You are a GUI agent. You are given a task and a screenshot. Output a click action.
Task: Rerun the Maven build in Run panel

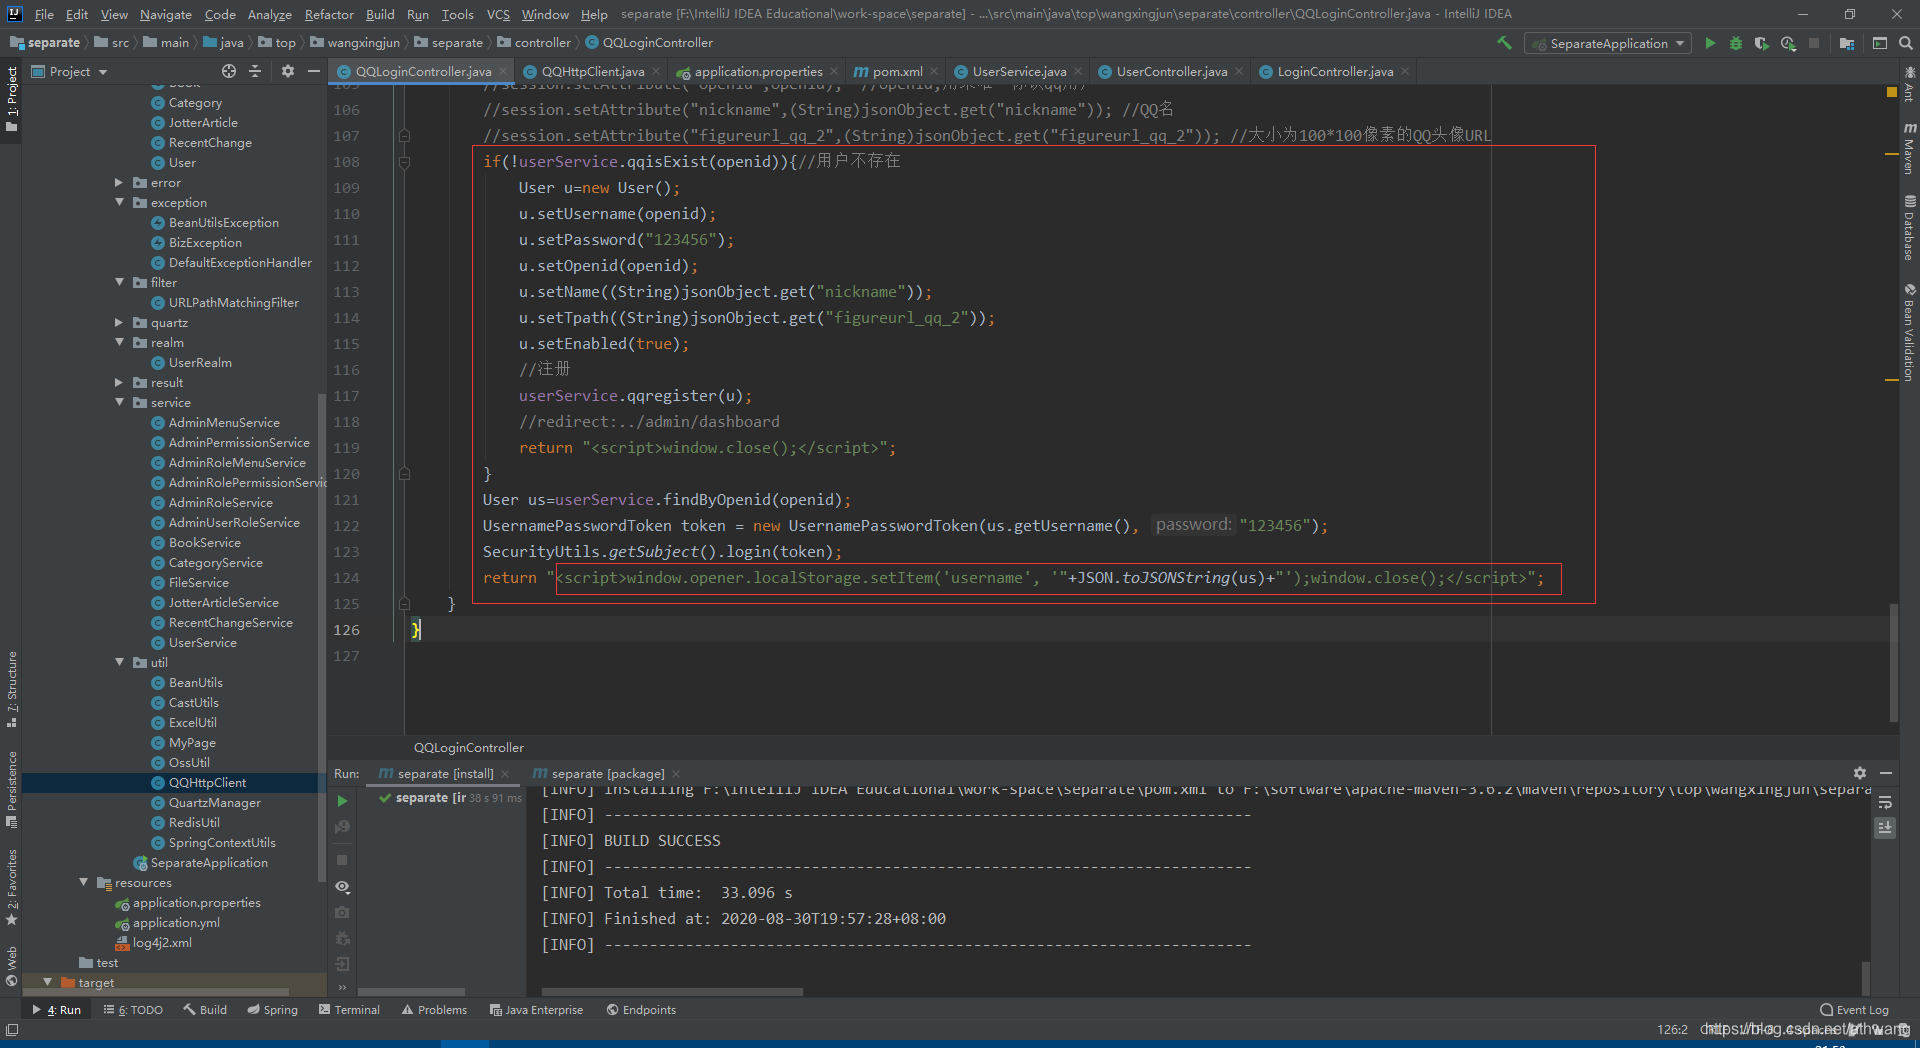[x=342, y=801]
